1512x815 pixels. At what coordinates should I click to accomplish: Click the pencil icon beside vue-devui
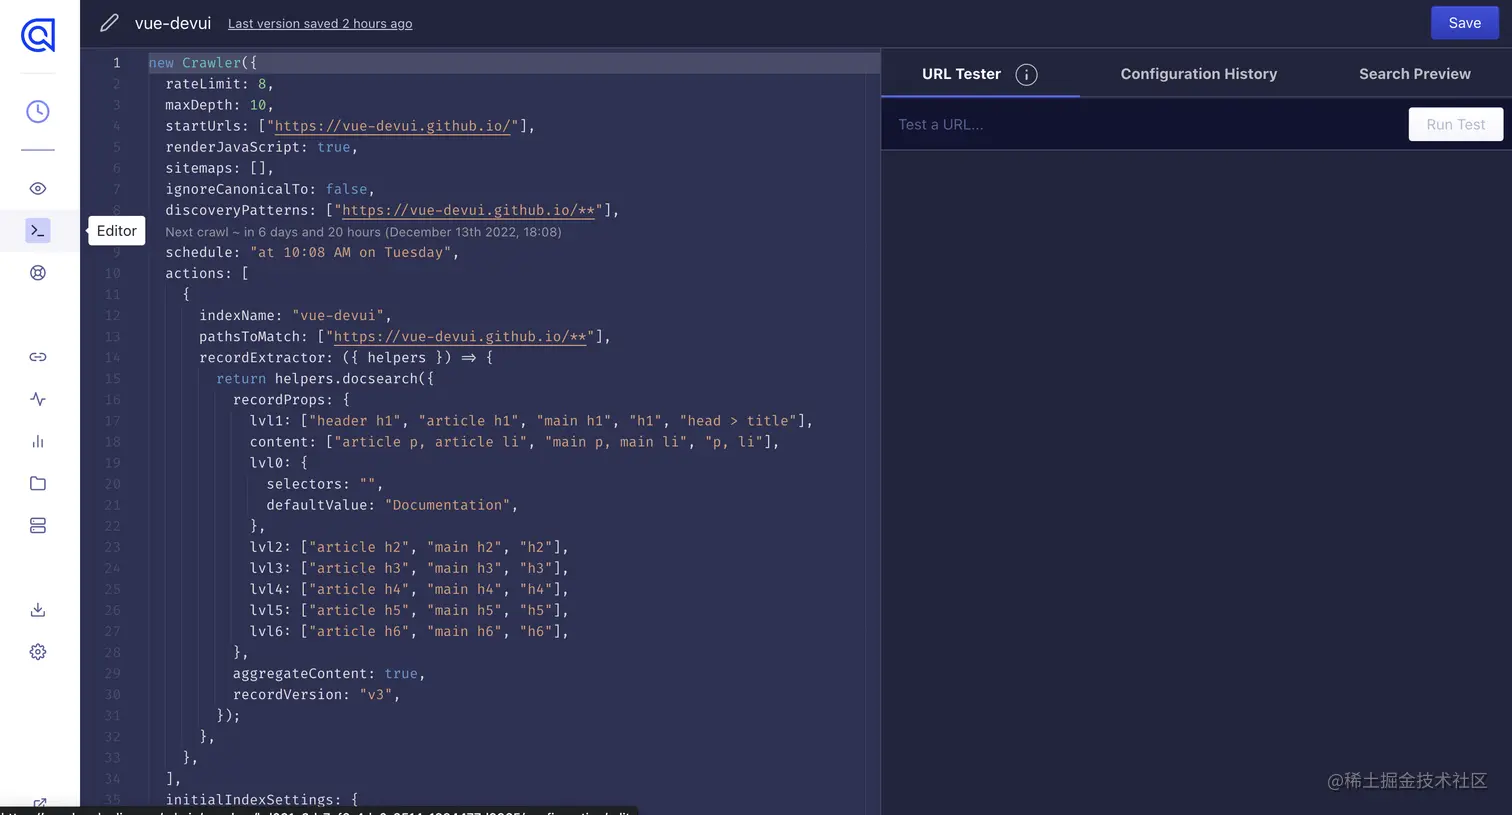point(109,23)
